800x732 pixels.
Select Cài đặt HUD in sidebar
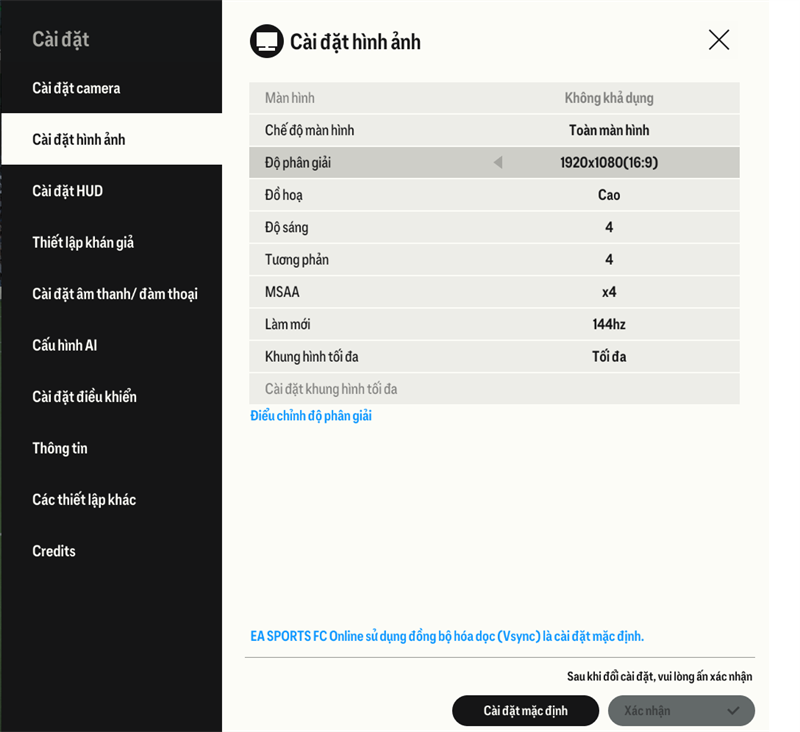(x=67, y=191)
